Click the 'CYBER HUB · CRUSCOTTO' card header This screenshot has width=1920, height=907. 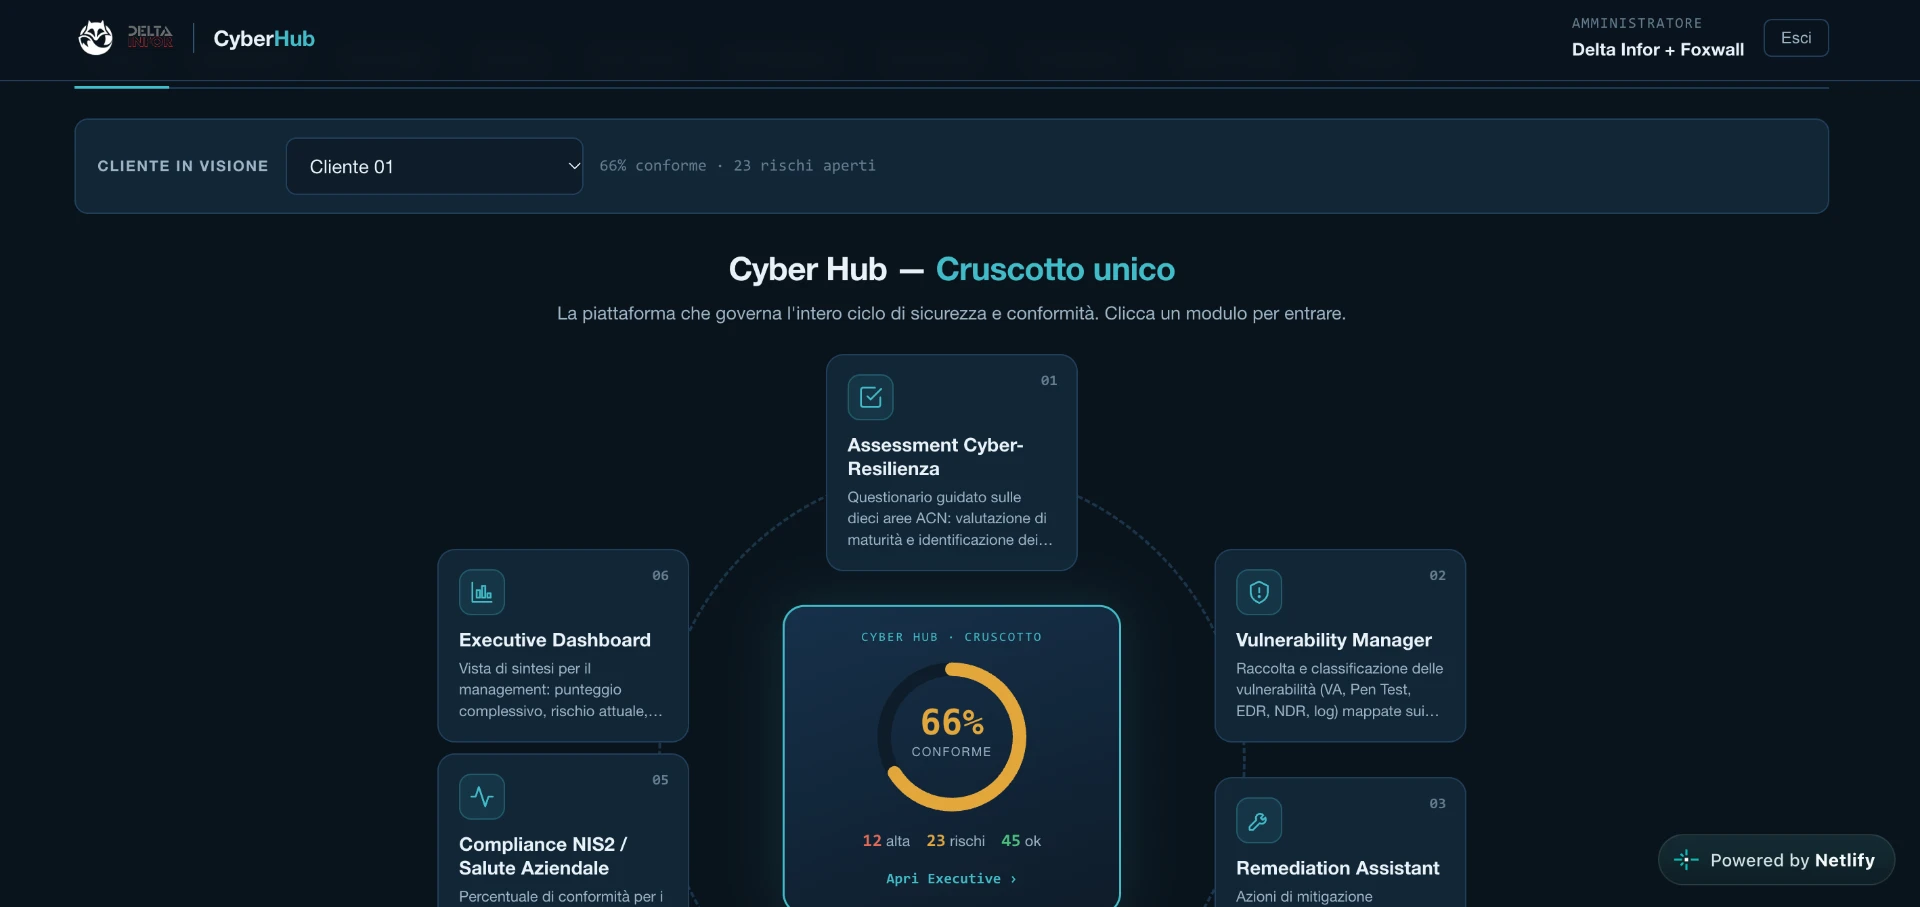pyautogui.click(x=951, y=637)
